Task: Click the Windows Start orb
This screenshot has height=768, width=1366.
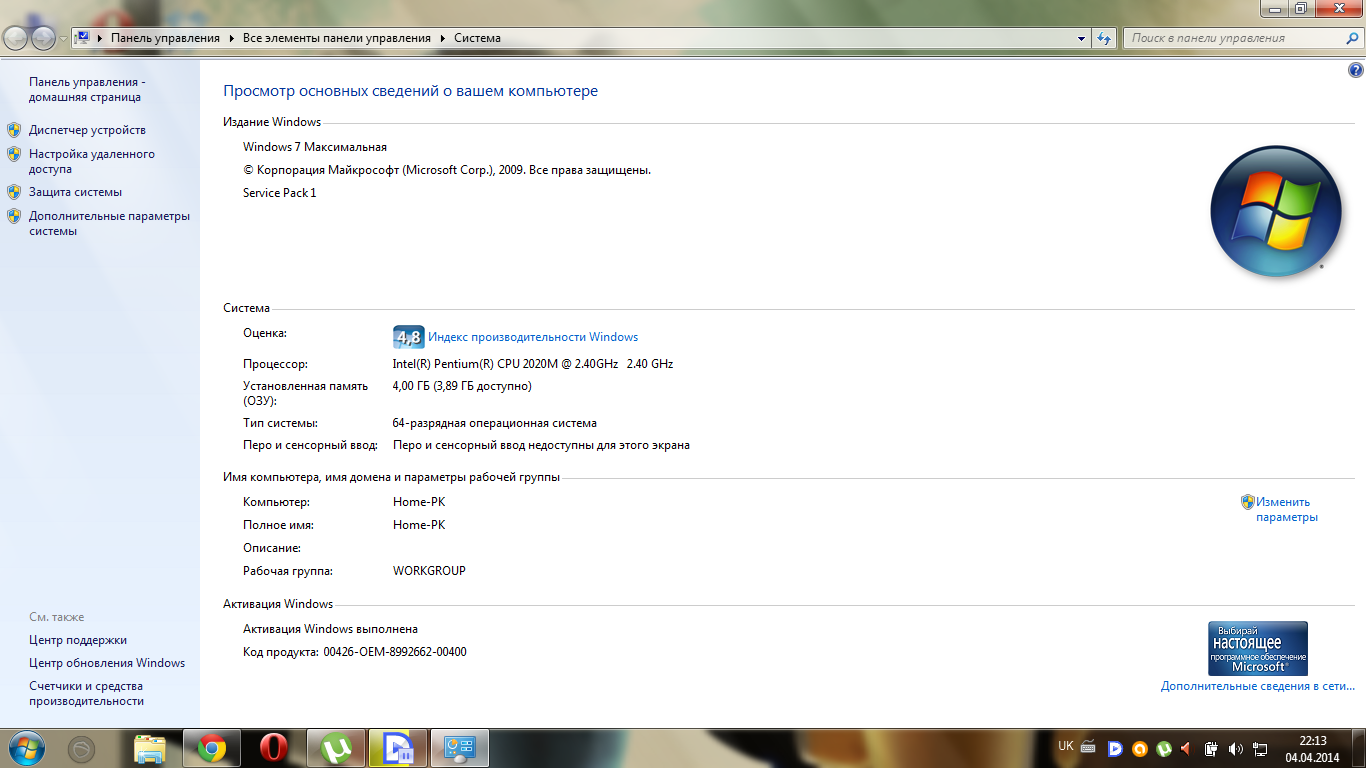Action: (x=25, y=748)
